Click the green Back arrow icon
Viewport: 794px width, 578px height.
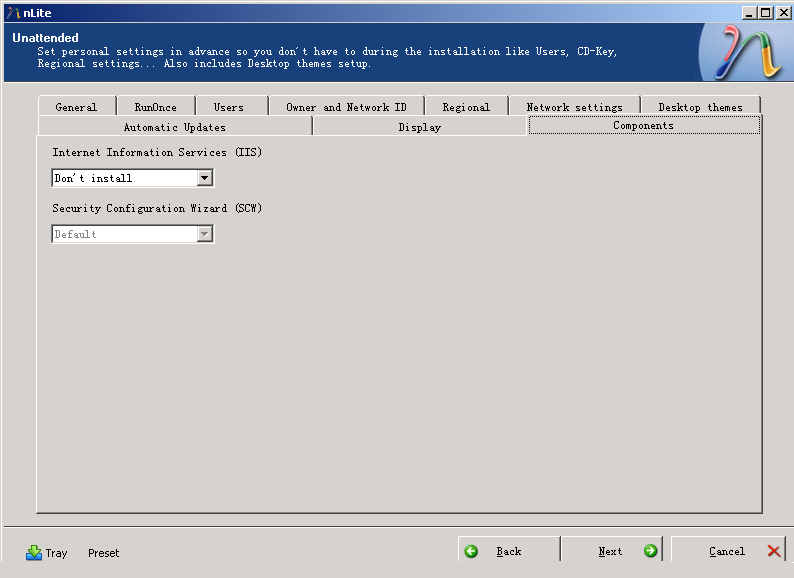(472, 551)
